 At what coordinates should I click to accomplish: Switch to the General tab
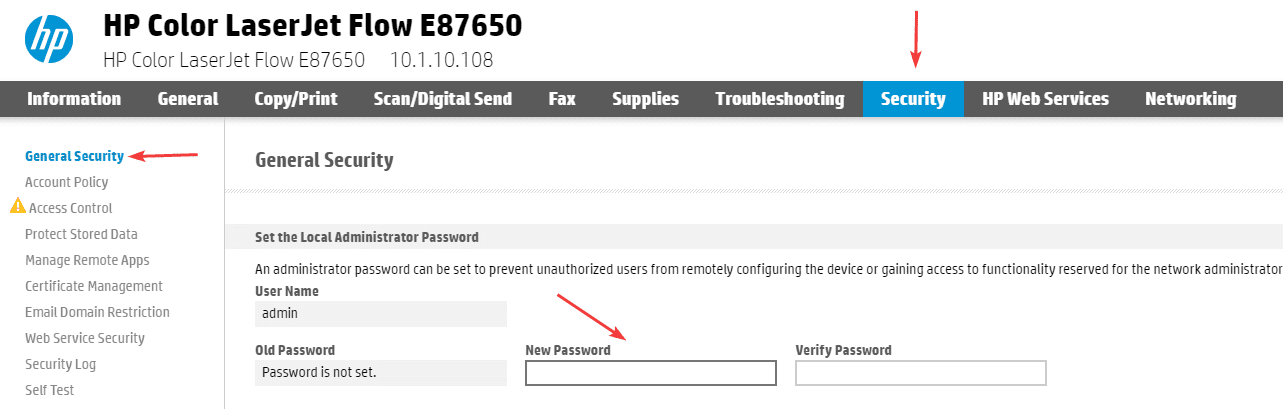pyautogui.click(x=188, y=99)
